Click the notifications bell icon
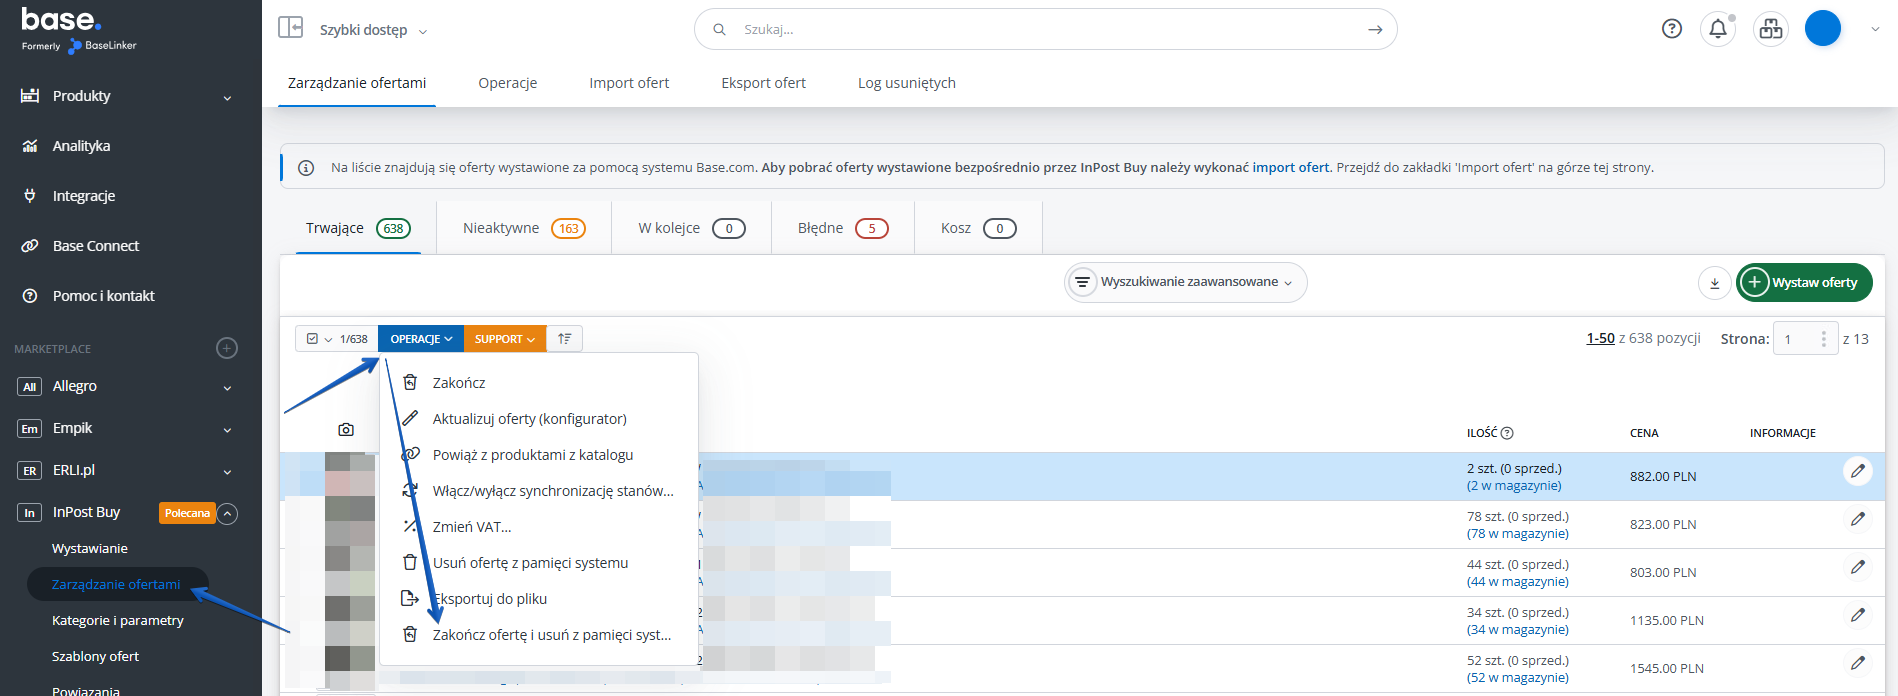 click(1717, 29)
